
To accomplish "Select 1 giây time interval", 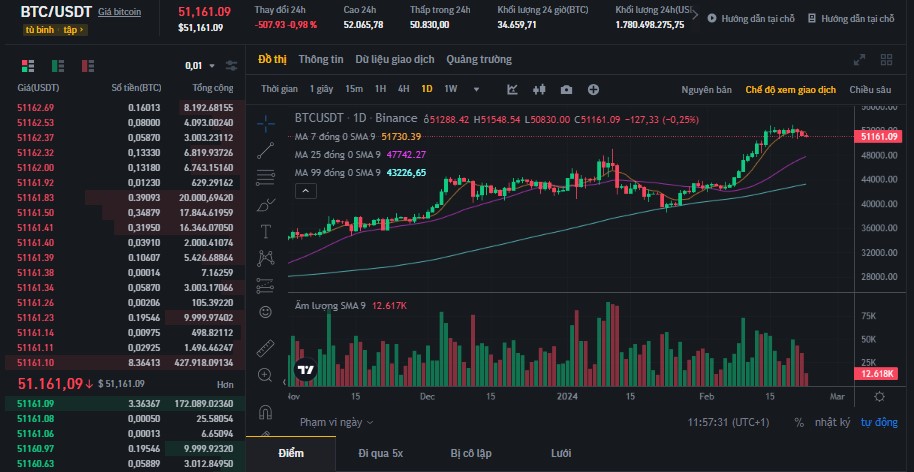I will coord(321,89).
